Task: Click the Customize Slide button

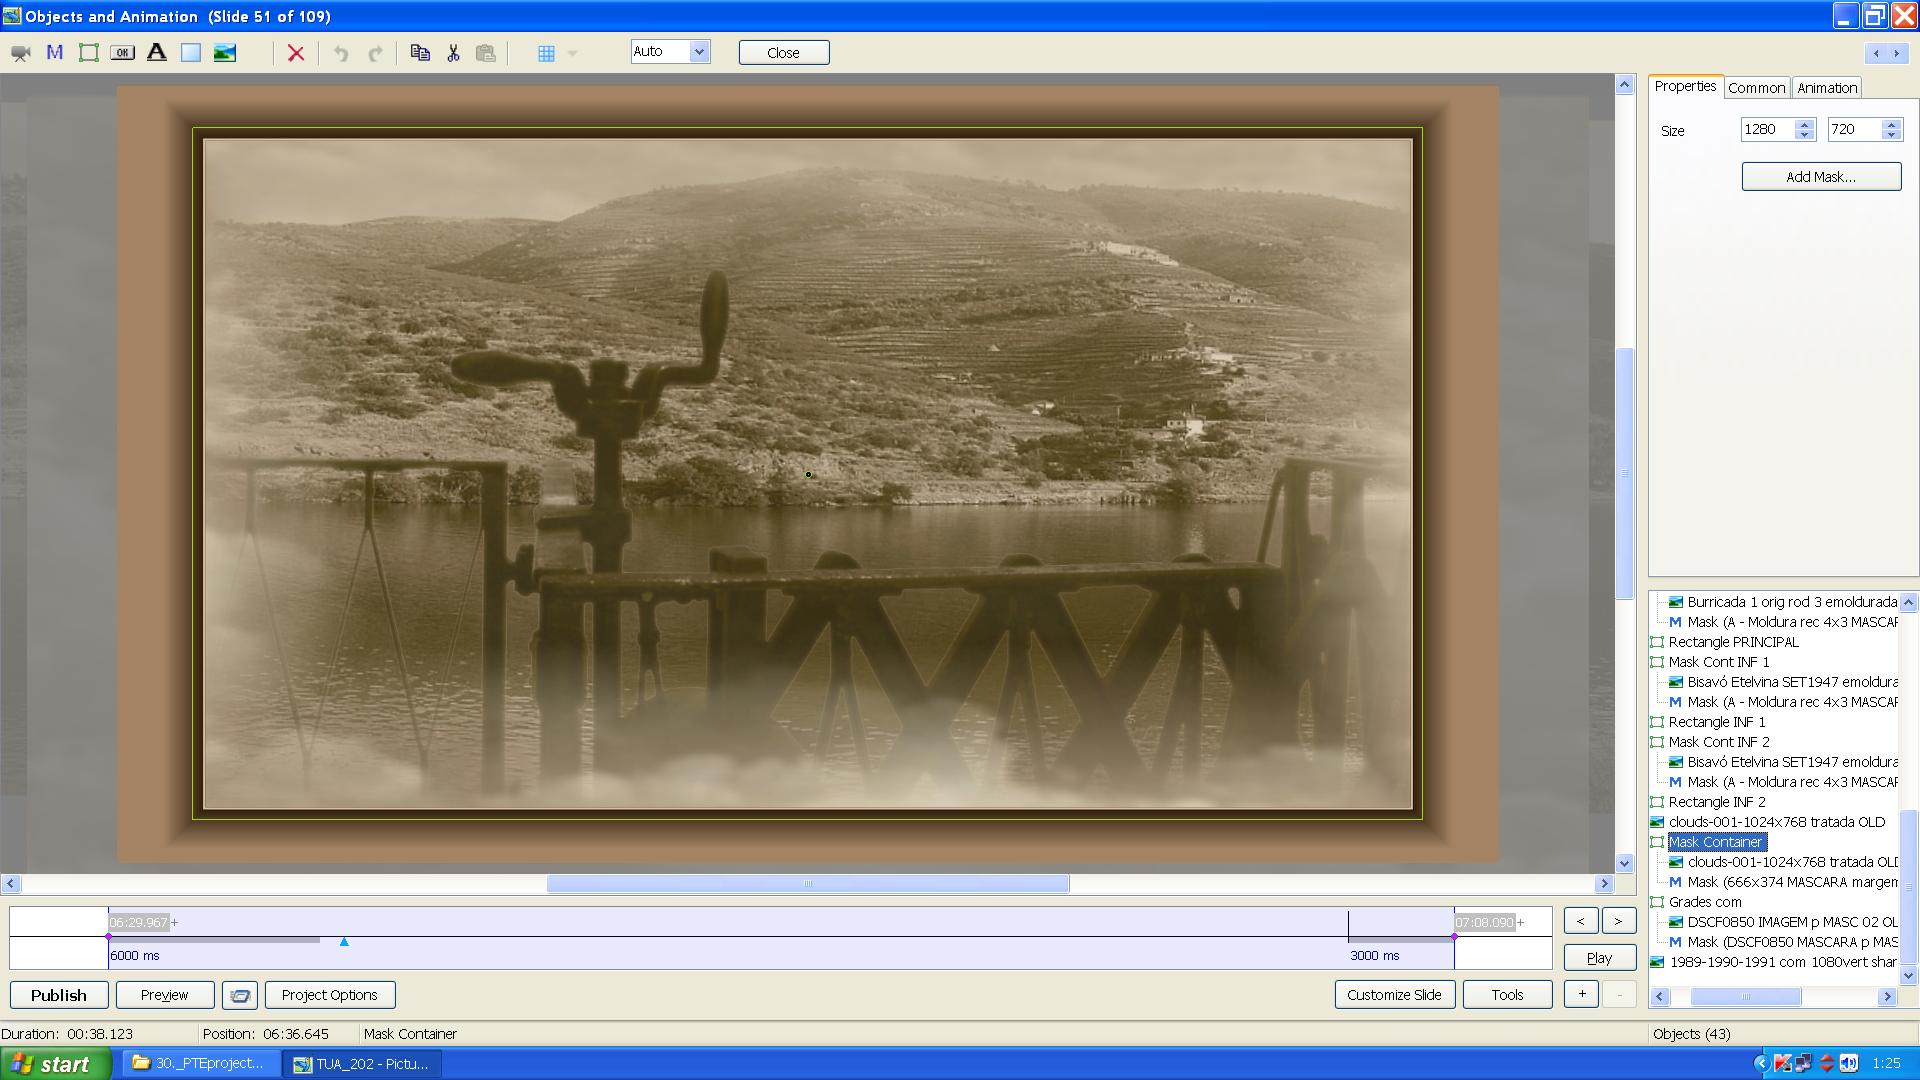Action: [x=1394, y=995]
